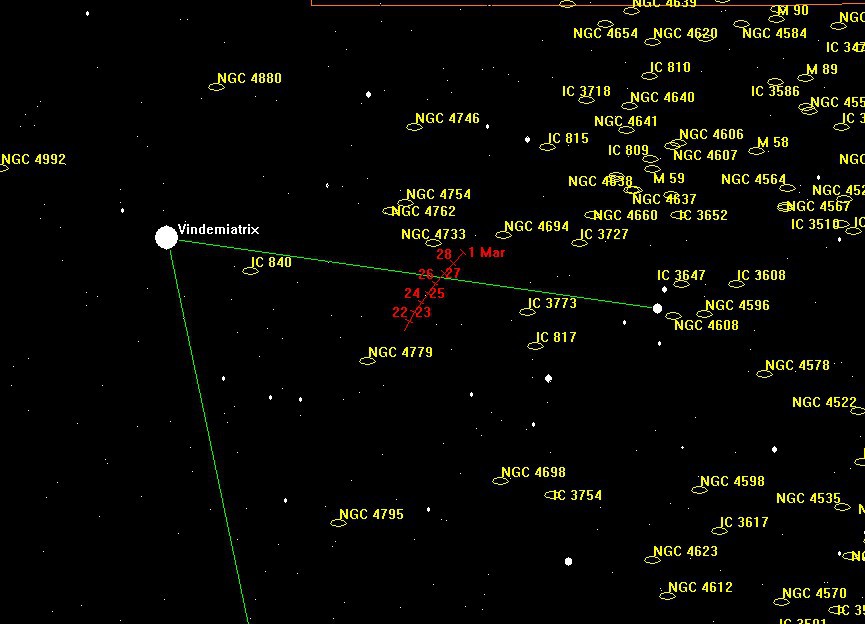865x624 pixels.
Task: Click the NGC 4698 galaxy marker
Action: coord(500,480)
